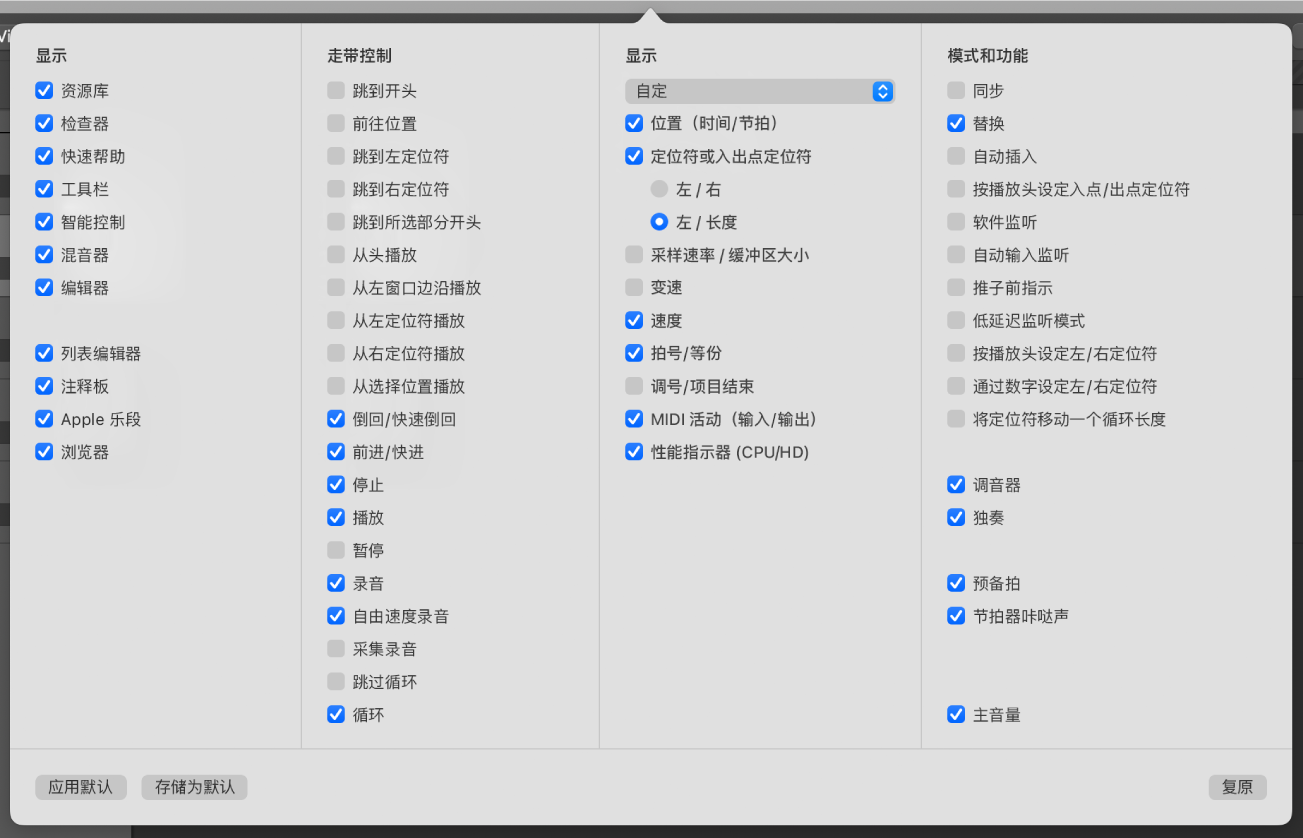The height and width of the screenshot is (838, 1303).
Task: Check 从左窗口边沿播放 option
Action: (336, 288)
